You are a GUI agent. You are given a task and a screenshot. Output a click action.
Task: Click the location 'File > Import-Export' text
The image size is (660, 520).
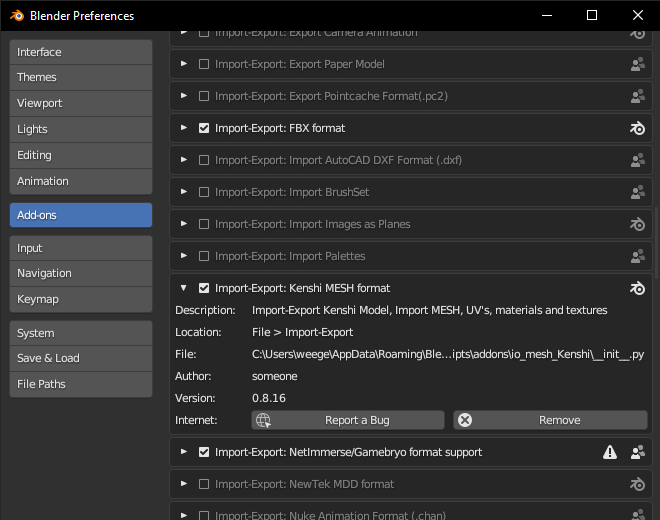(x=302, y=332)
